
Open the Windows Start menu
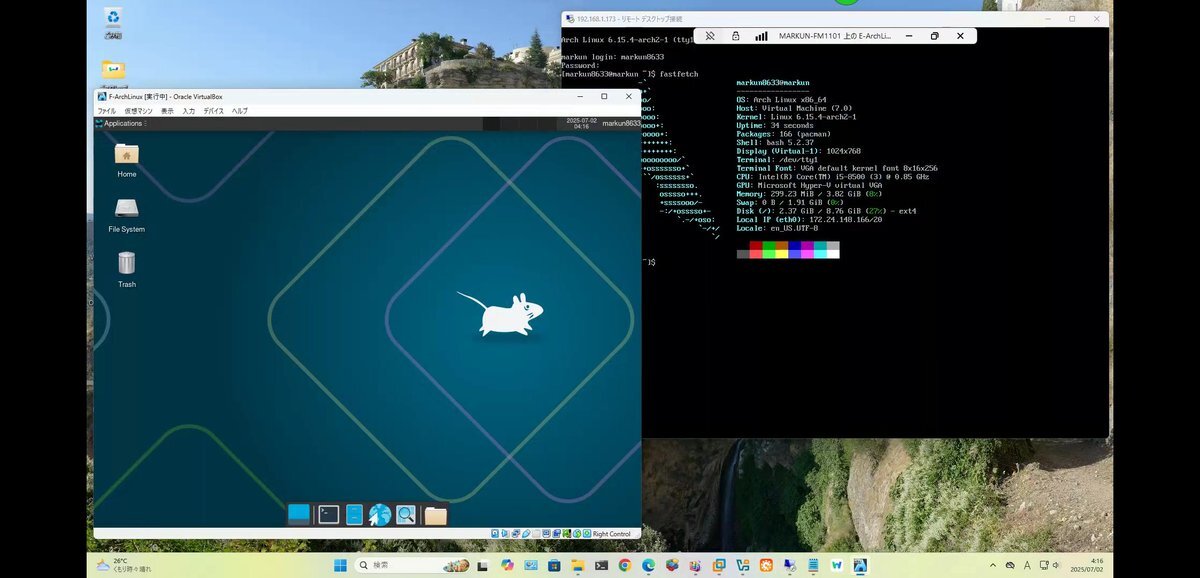point(340,565)
